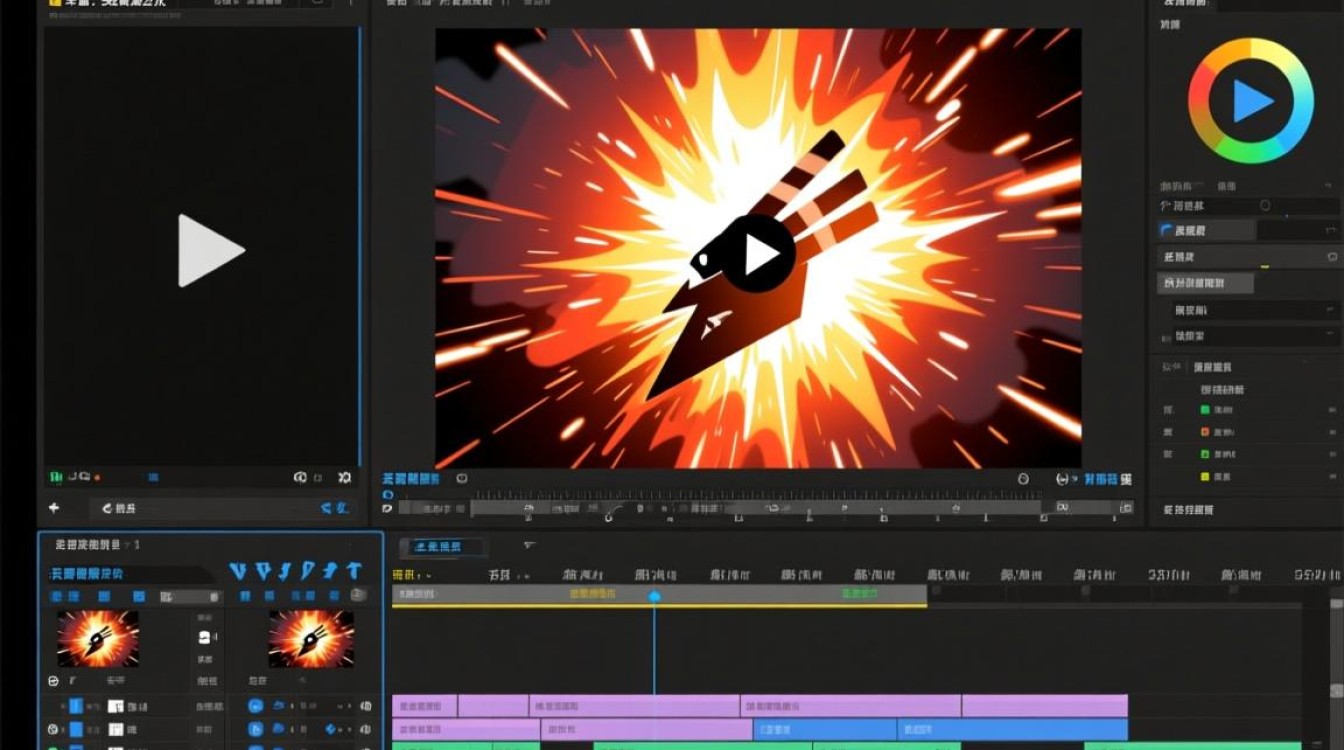Select the highlighted gray item in the right panel
The height and width of the screenshot is (750, 1344).
point(1206,284)
